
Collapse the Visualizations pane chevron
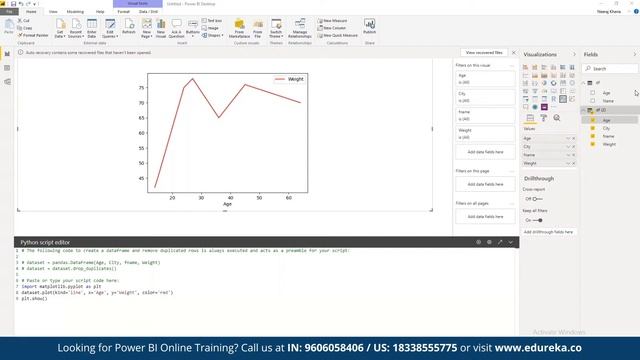tap(574, 54)
